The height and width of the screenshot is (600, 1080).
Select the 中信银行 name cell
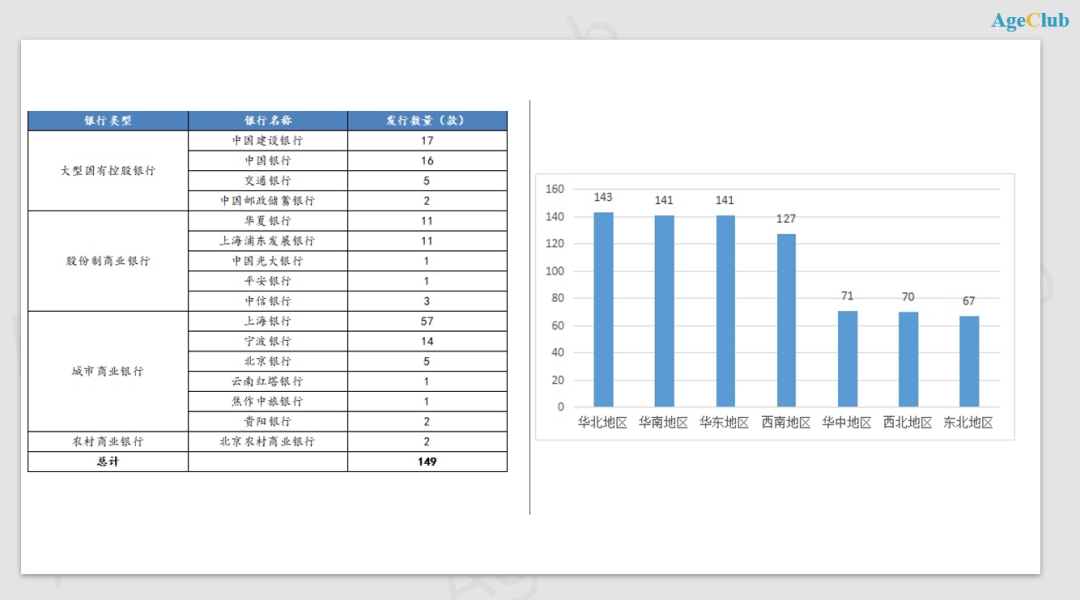click(x=268, y=300)
